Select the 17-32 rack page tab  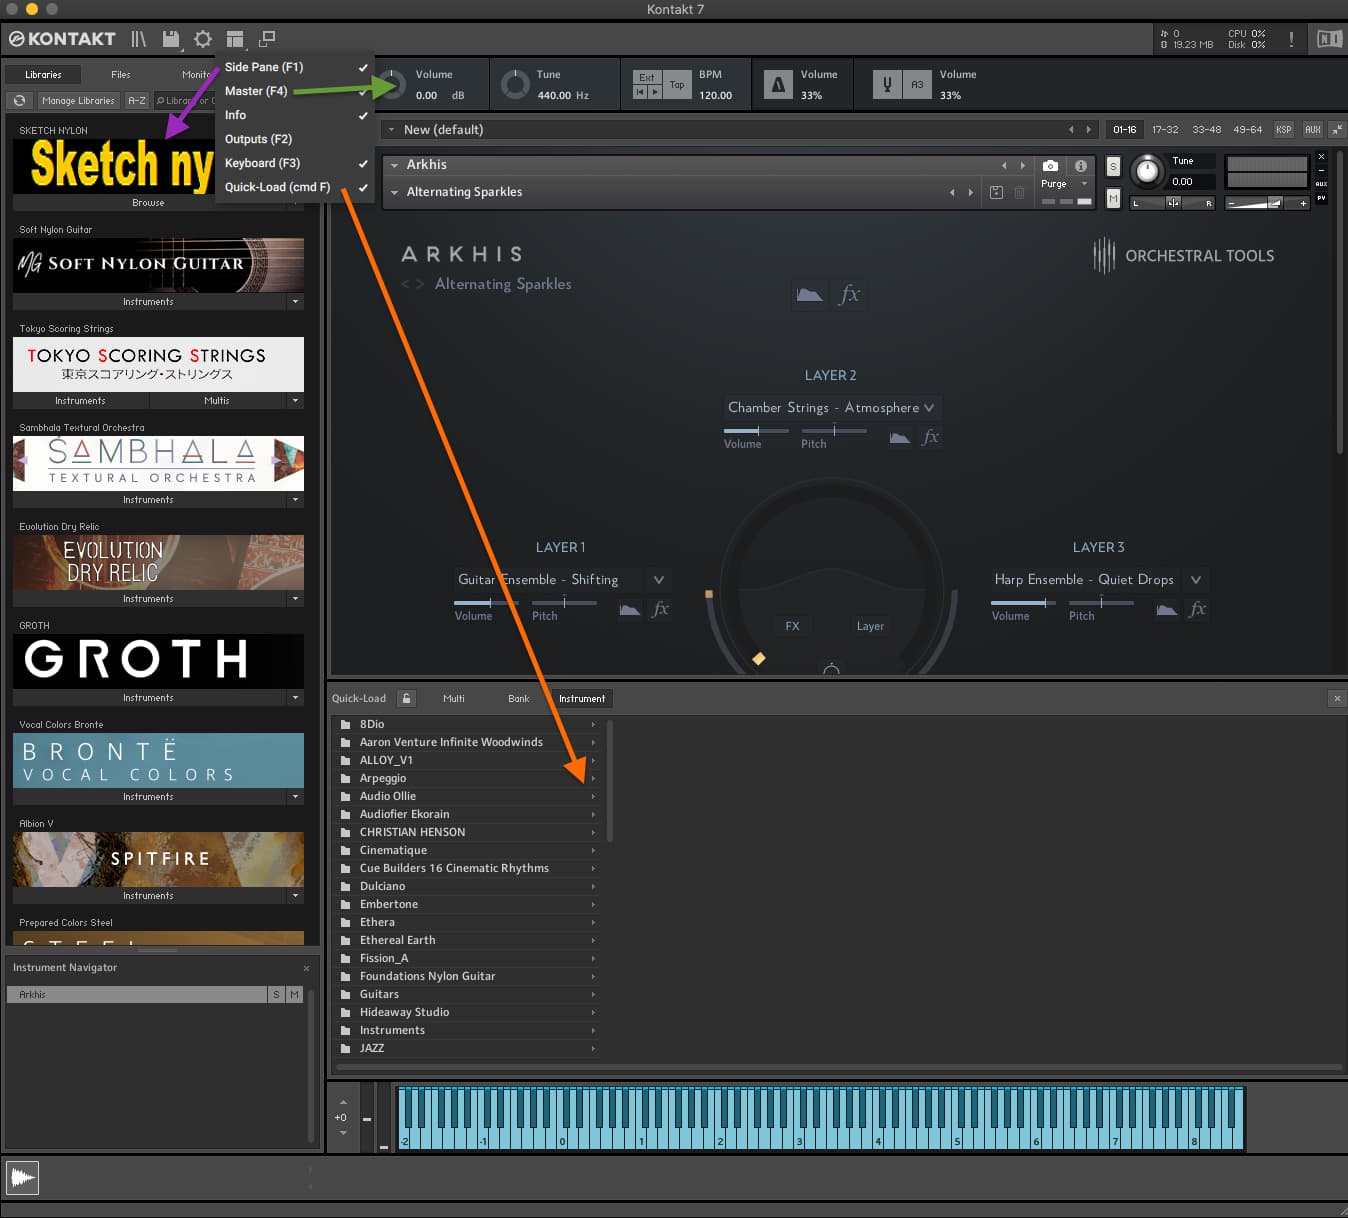coord(1165,130)
